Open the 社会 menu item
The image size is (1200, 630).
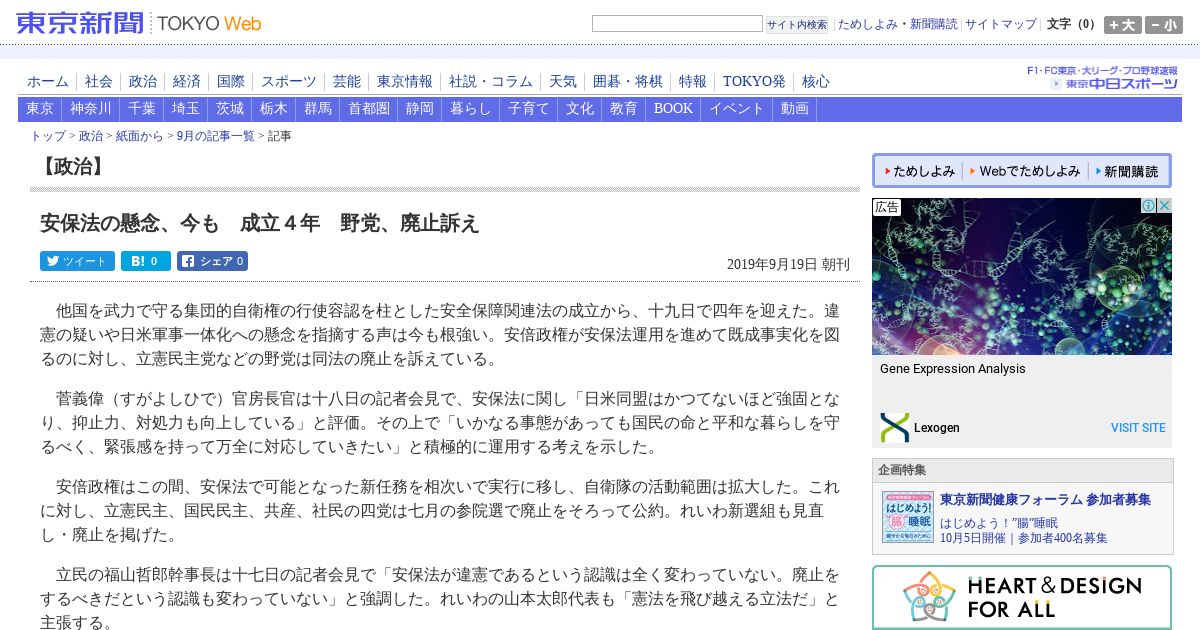tap(99, 81)
